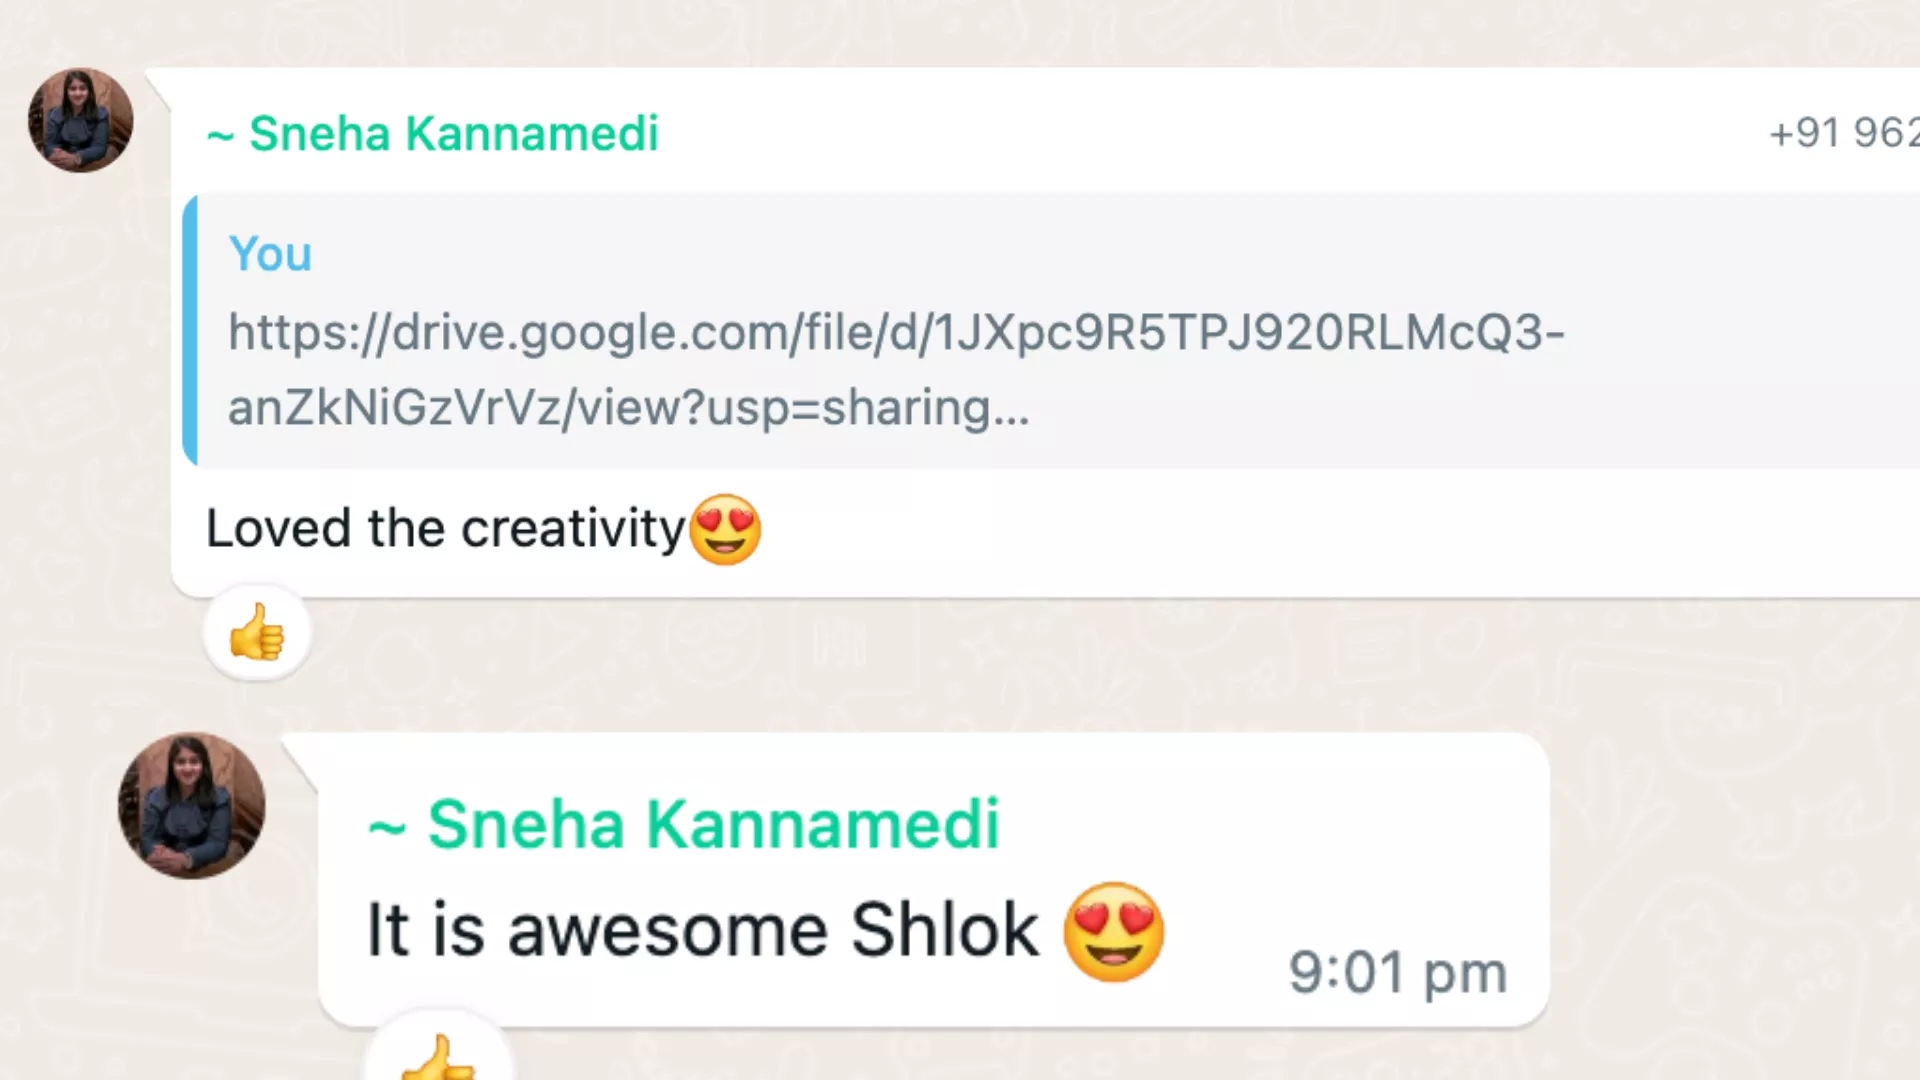
Task: Open Sneha's profile photo beside the quoted-reply message
Action: 80,120
